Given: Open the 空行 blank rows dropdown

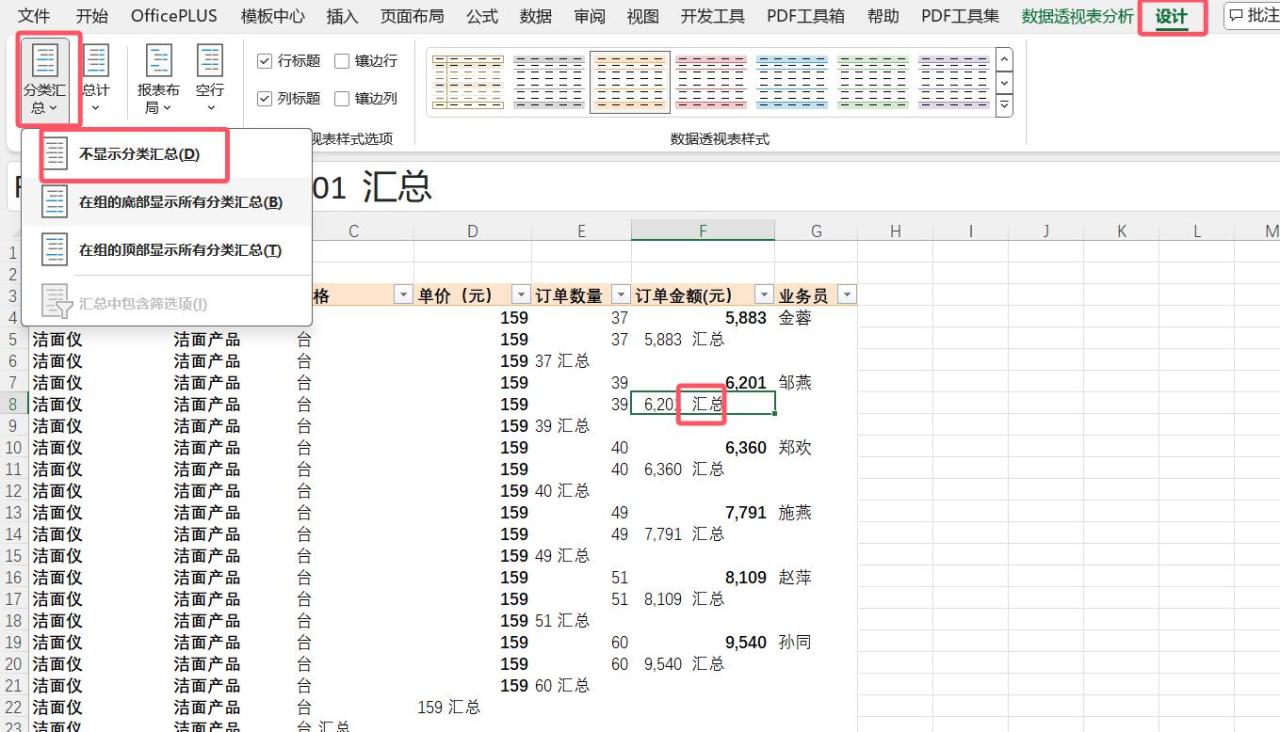Looking at the screenshot, I should (x=210, y=80).
